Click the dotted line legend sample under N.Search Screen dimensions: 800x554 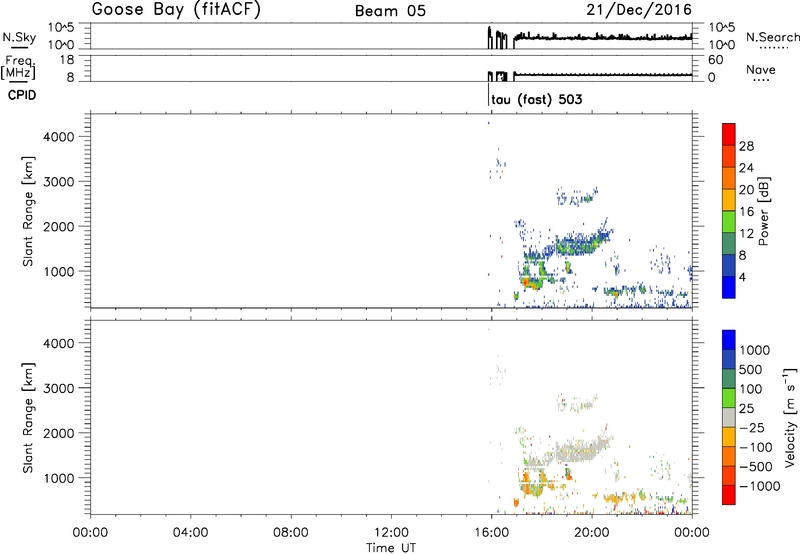click(x=773, y=47)
